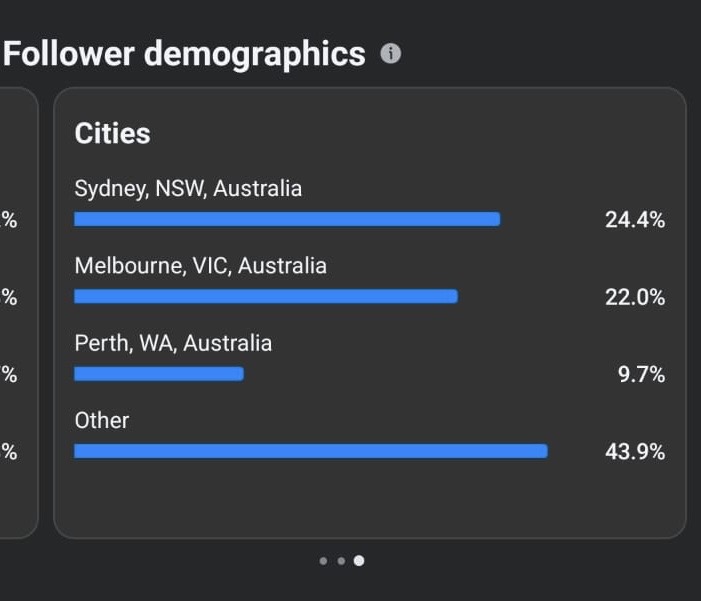Click empty area at bottom of Cities card
The image size is (701, 601).
point(370,501)
